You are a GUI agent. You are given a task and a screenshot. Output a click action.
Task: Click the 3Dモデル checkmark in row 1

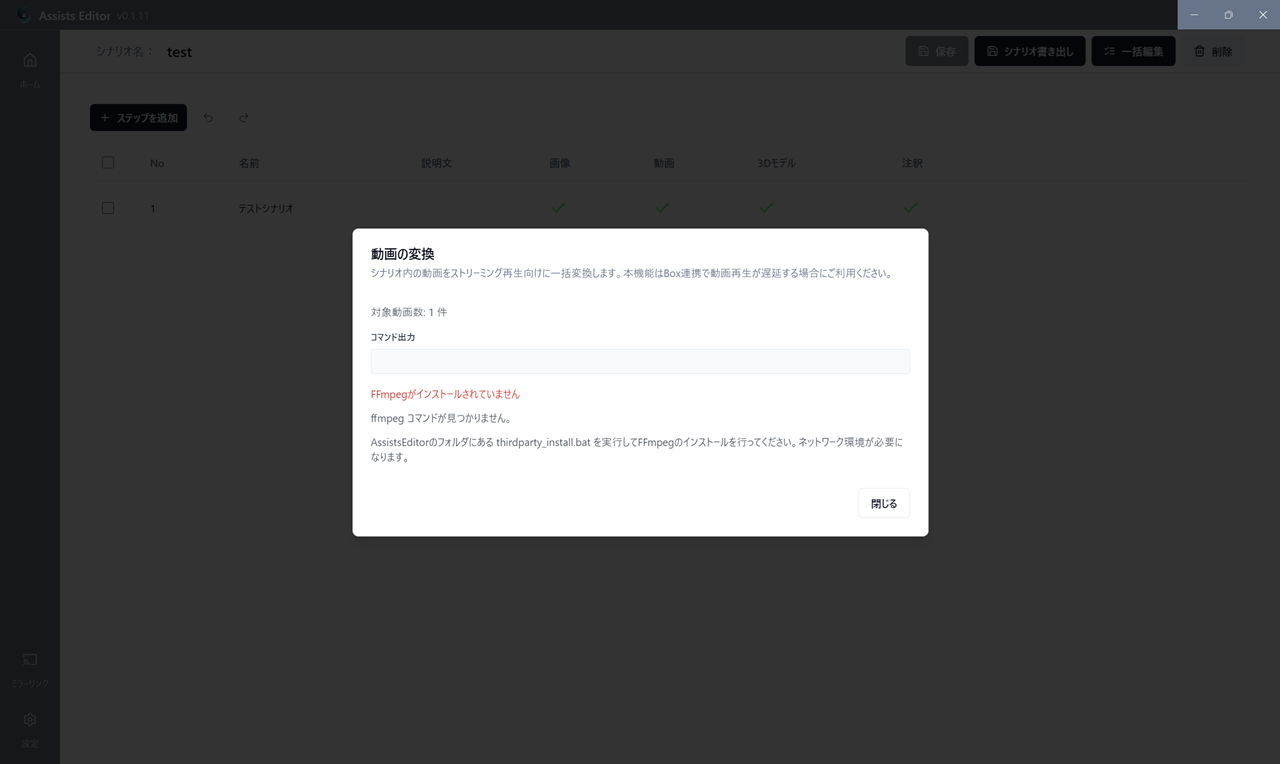766,208
